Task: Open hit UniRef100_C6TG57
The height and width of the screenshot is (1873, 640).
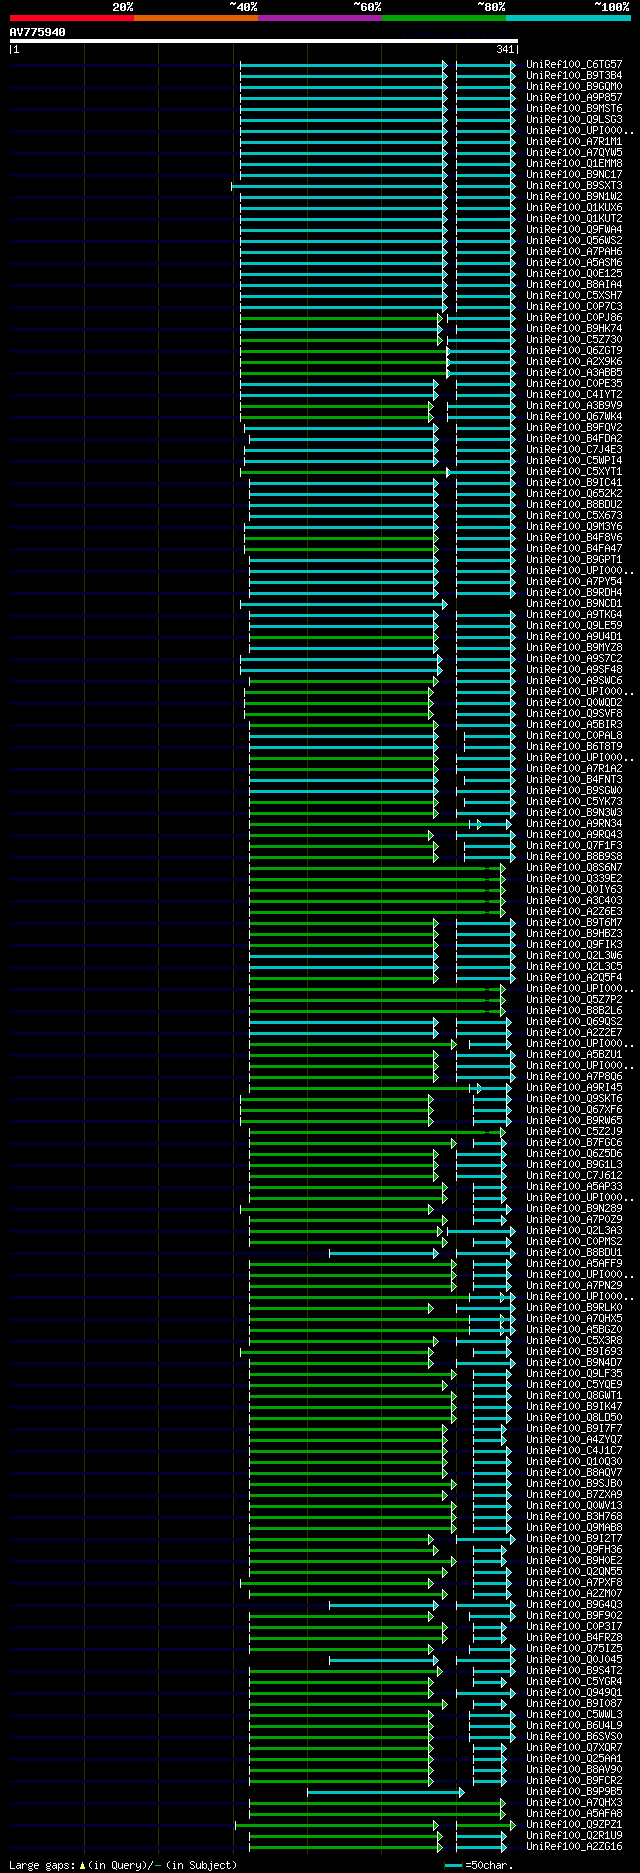Action: tap(574, 64)
